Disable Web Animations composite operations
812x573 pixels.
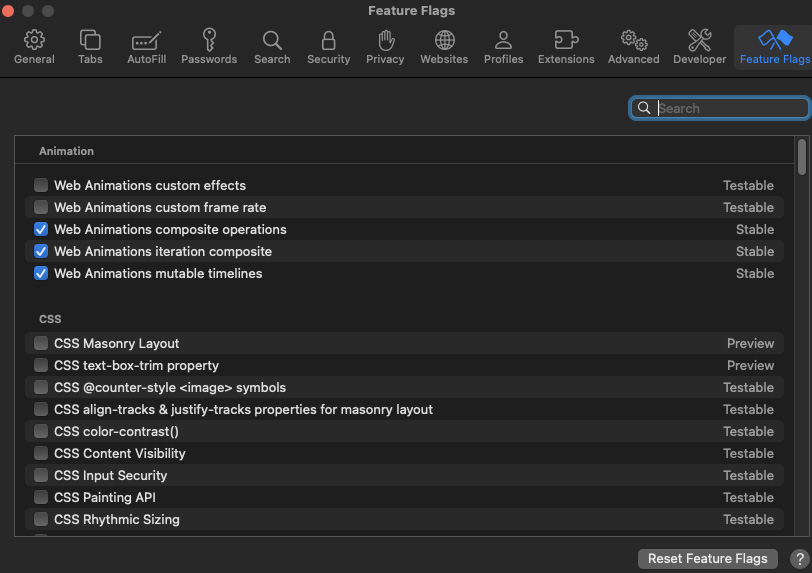point(41,229)
